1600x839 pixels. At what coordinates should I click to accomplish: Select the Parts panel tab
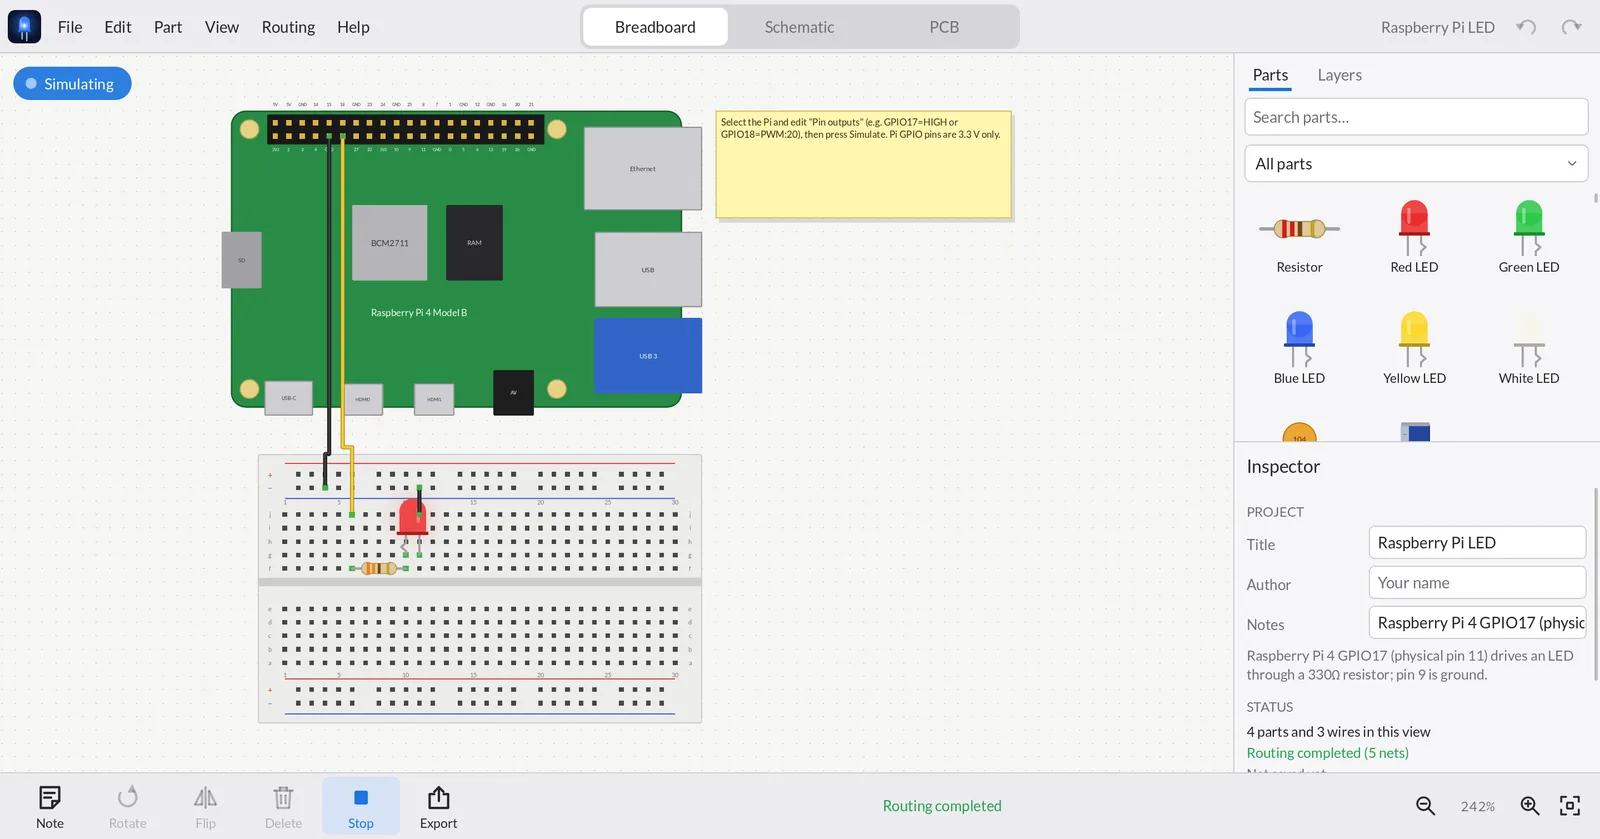coord(1270,75)
